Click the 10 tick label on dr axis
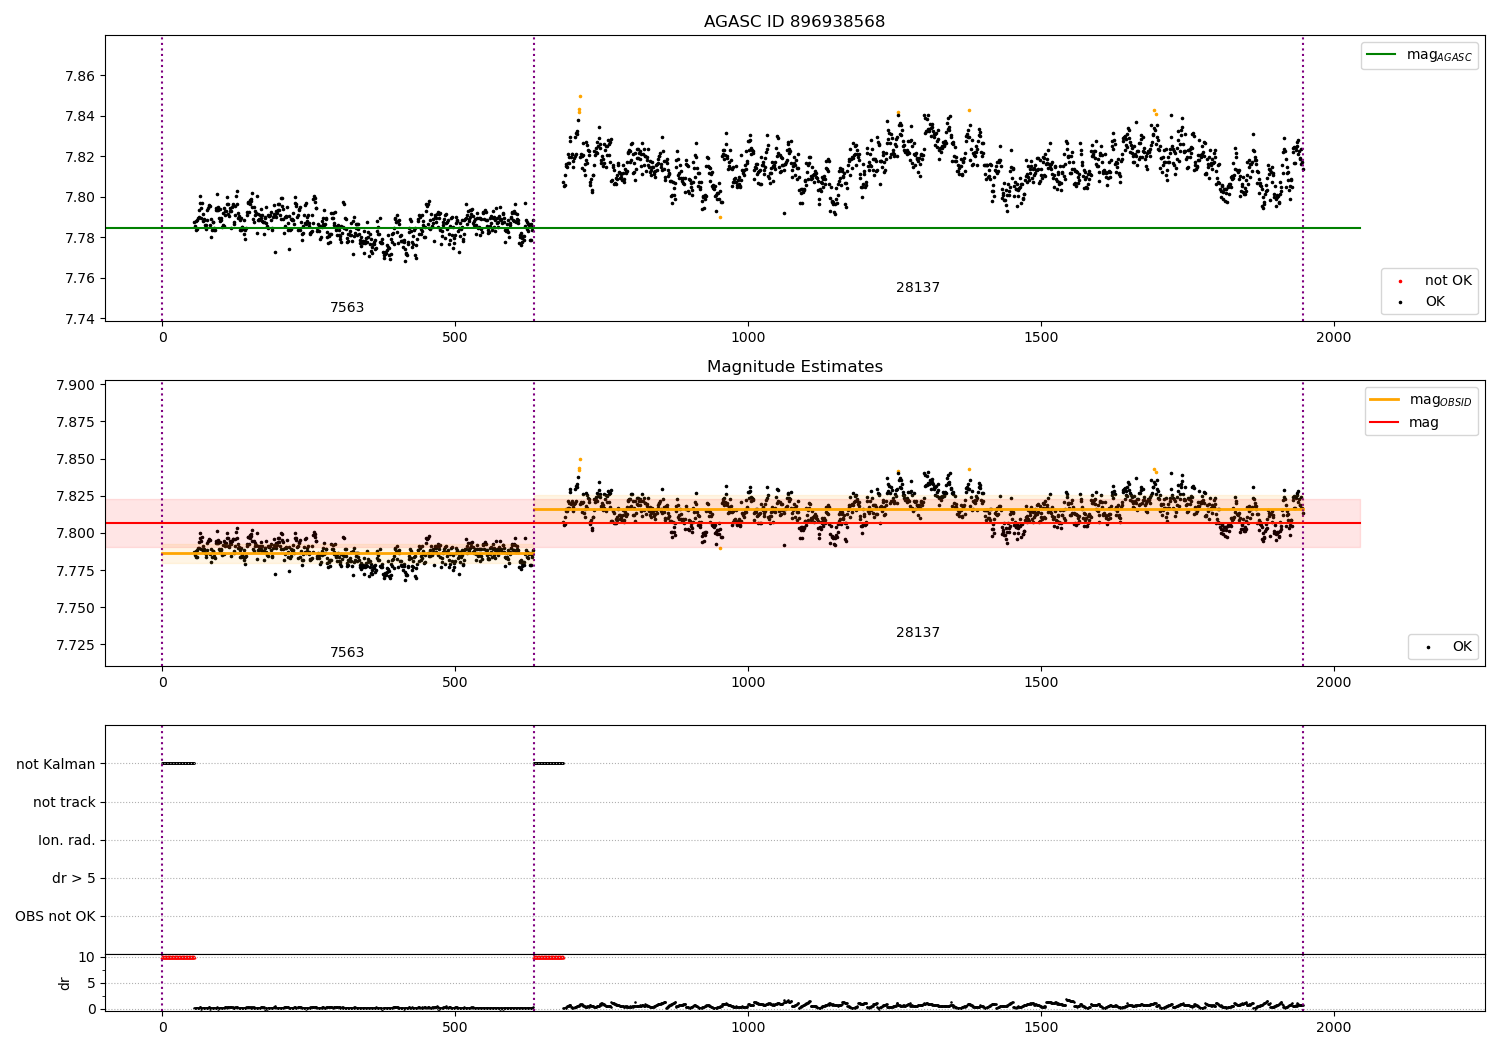 [x=87, y=957]
